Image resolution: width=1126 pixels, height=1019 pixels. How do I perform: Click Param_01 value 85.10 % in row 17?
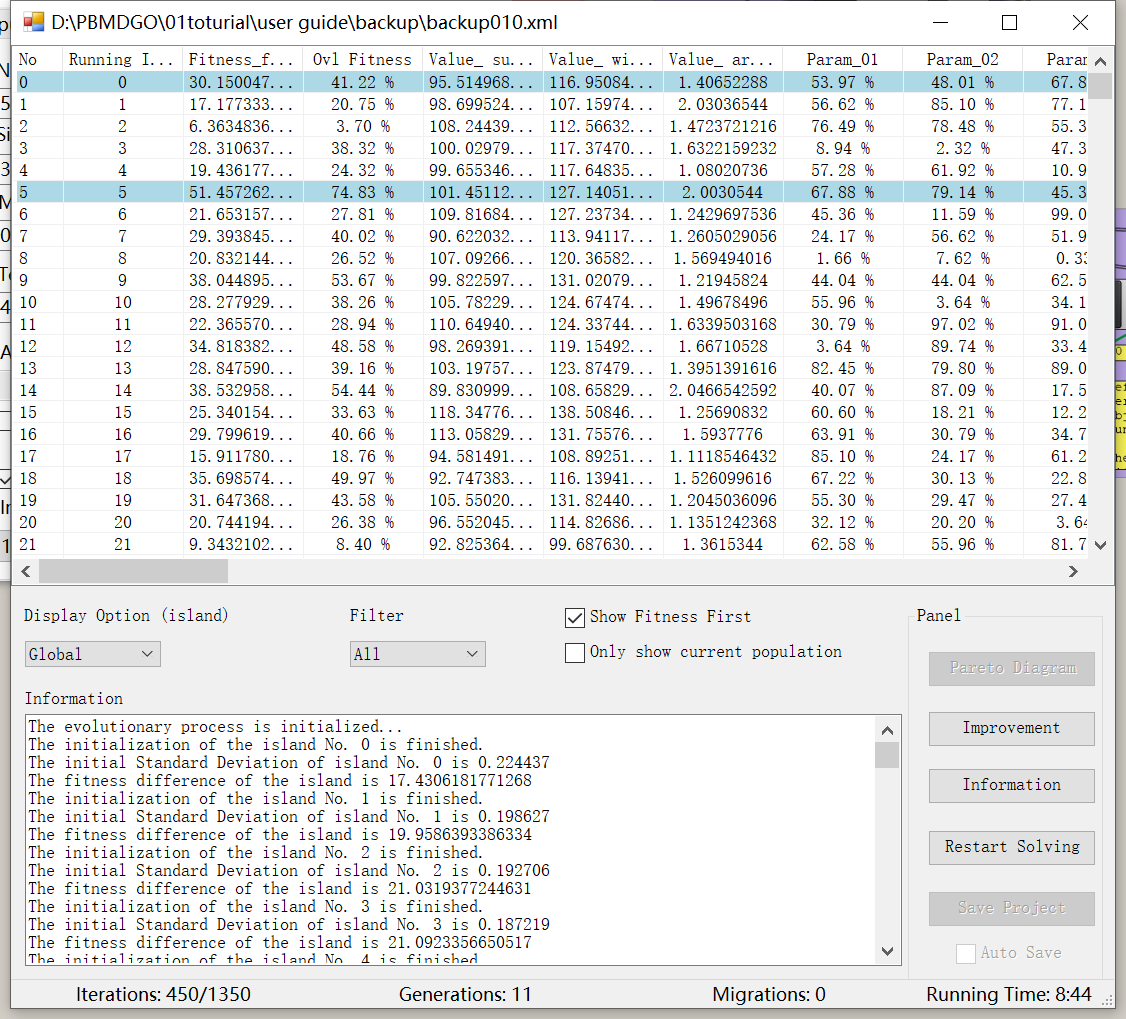click(x=842, y=457)
